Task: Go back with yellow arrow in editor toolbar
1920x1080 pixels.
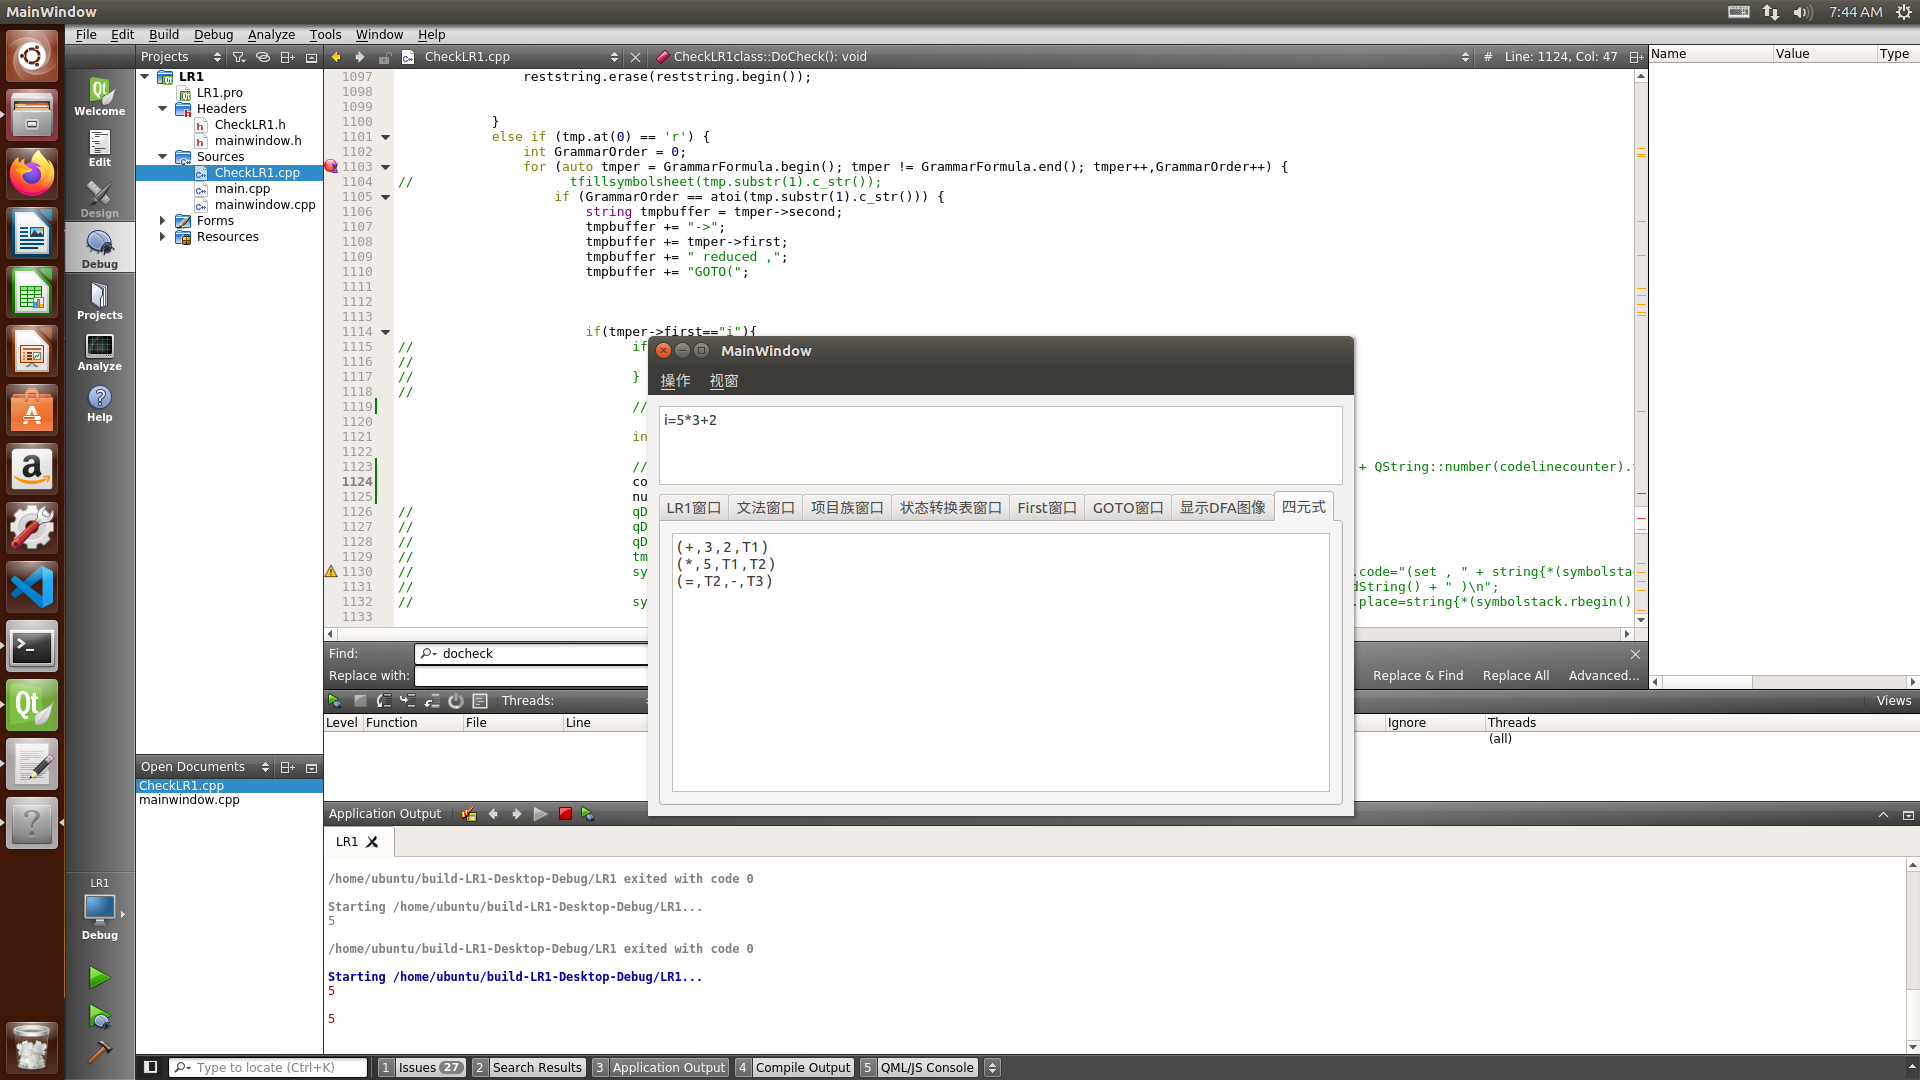Action: (x=336, y=57)
